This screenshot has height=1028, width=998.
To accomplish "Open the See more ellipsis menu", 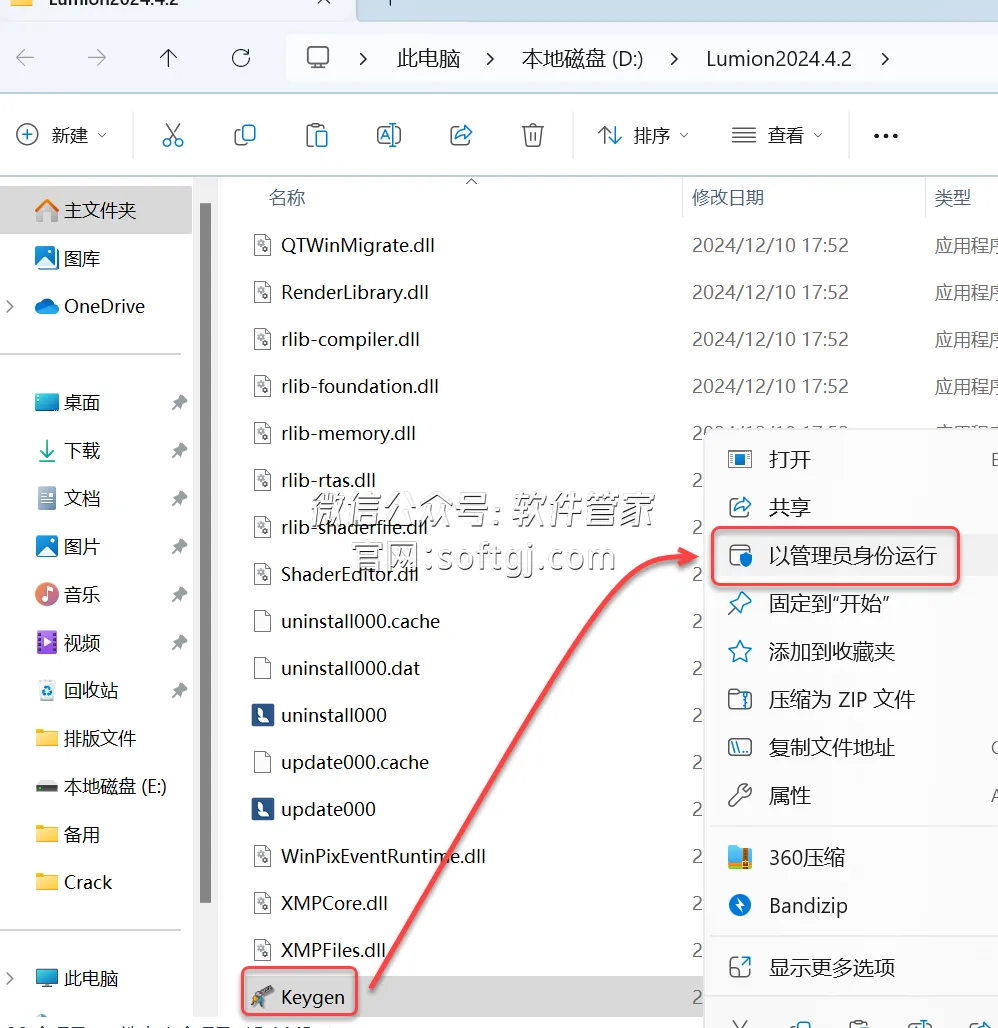I will point(885,136).
